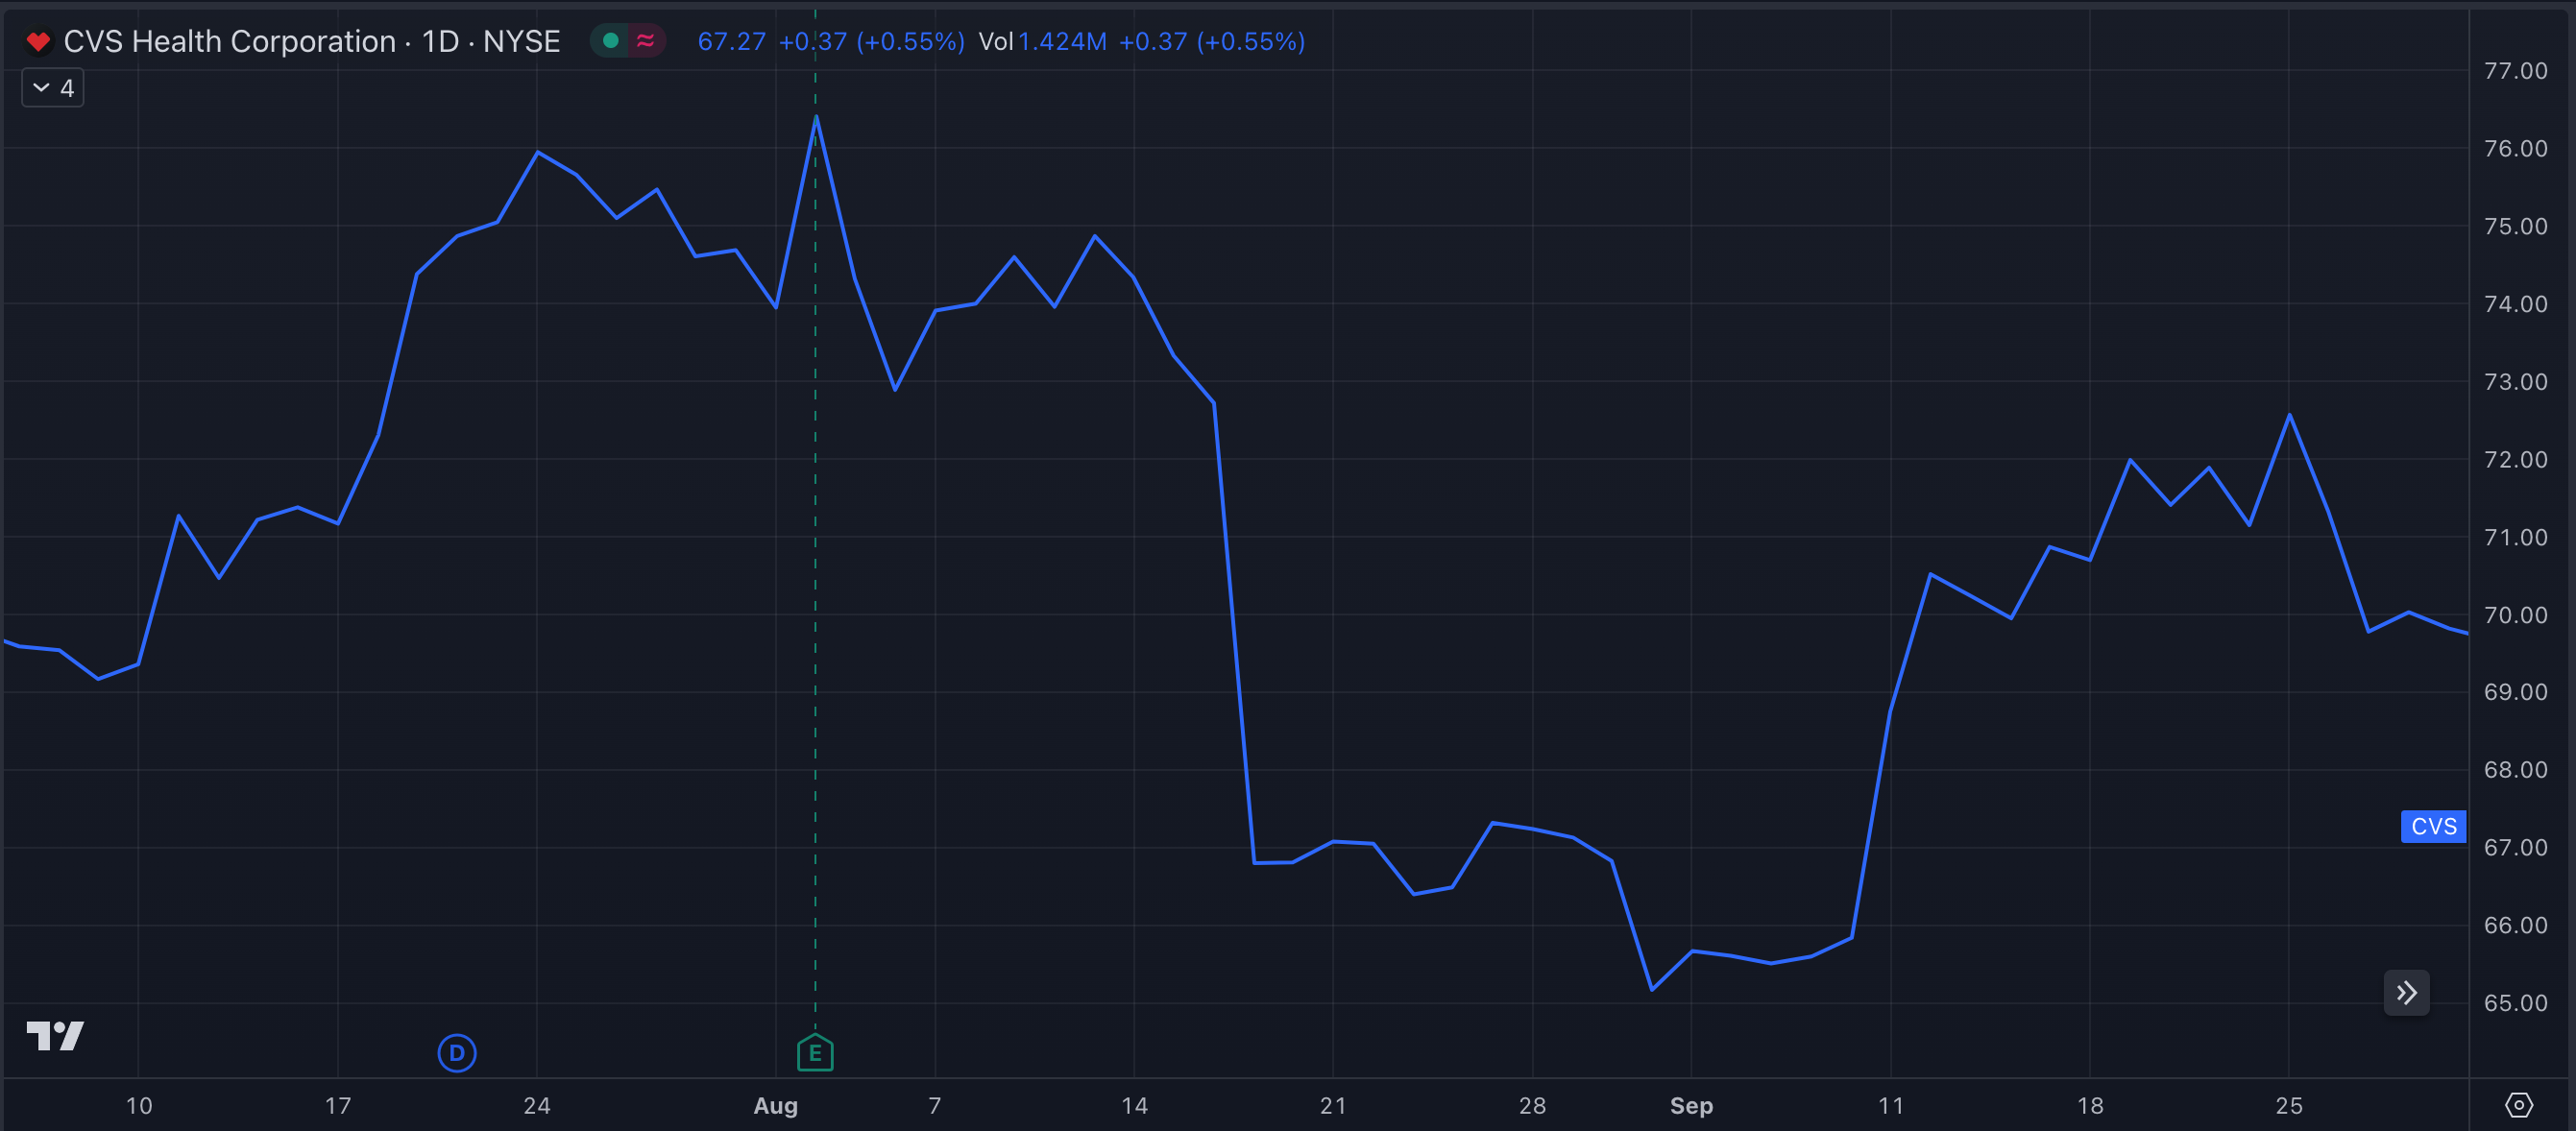Click the price value 67.27

point(731,42)
